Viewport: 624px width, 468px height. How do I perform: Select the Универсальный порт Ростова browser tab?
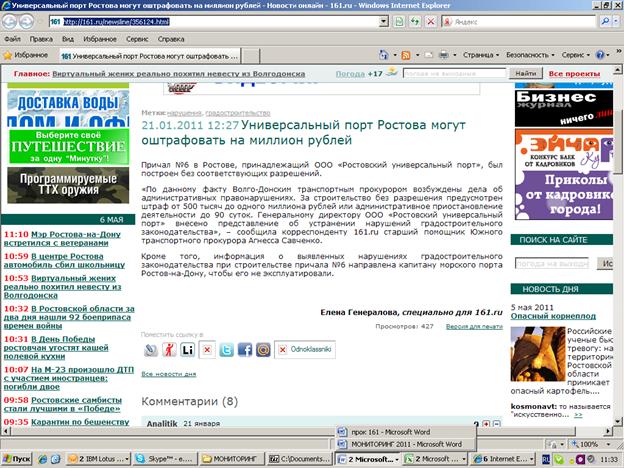pyautogui.click(x=150, y=56)
